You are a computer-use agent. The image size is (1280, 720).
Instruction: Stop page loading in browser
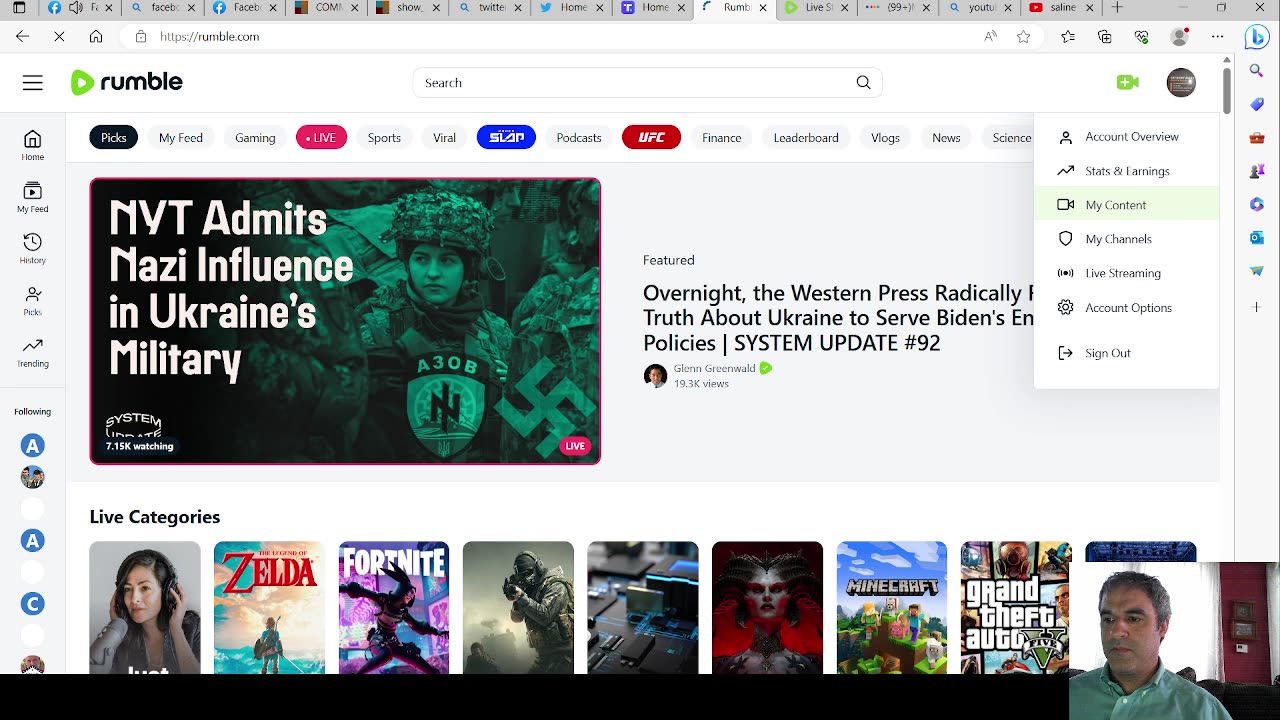59,37
